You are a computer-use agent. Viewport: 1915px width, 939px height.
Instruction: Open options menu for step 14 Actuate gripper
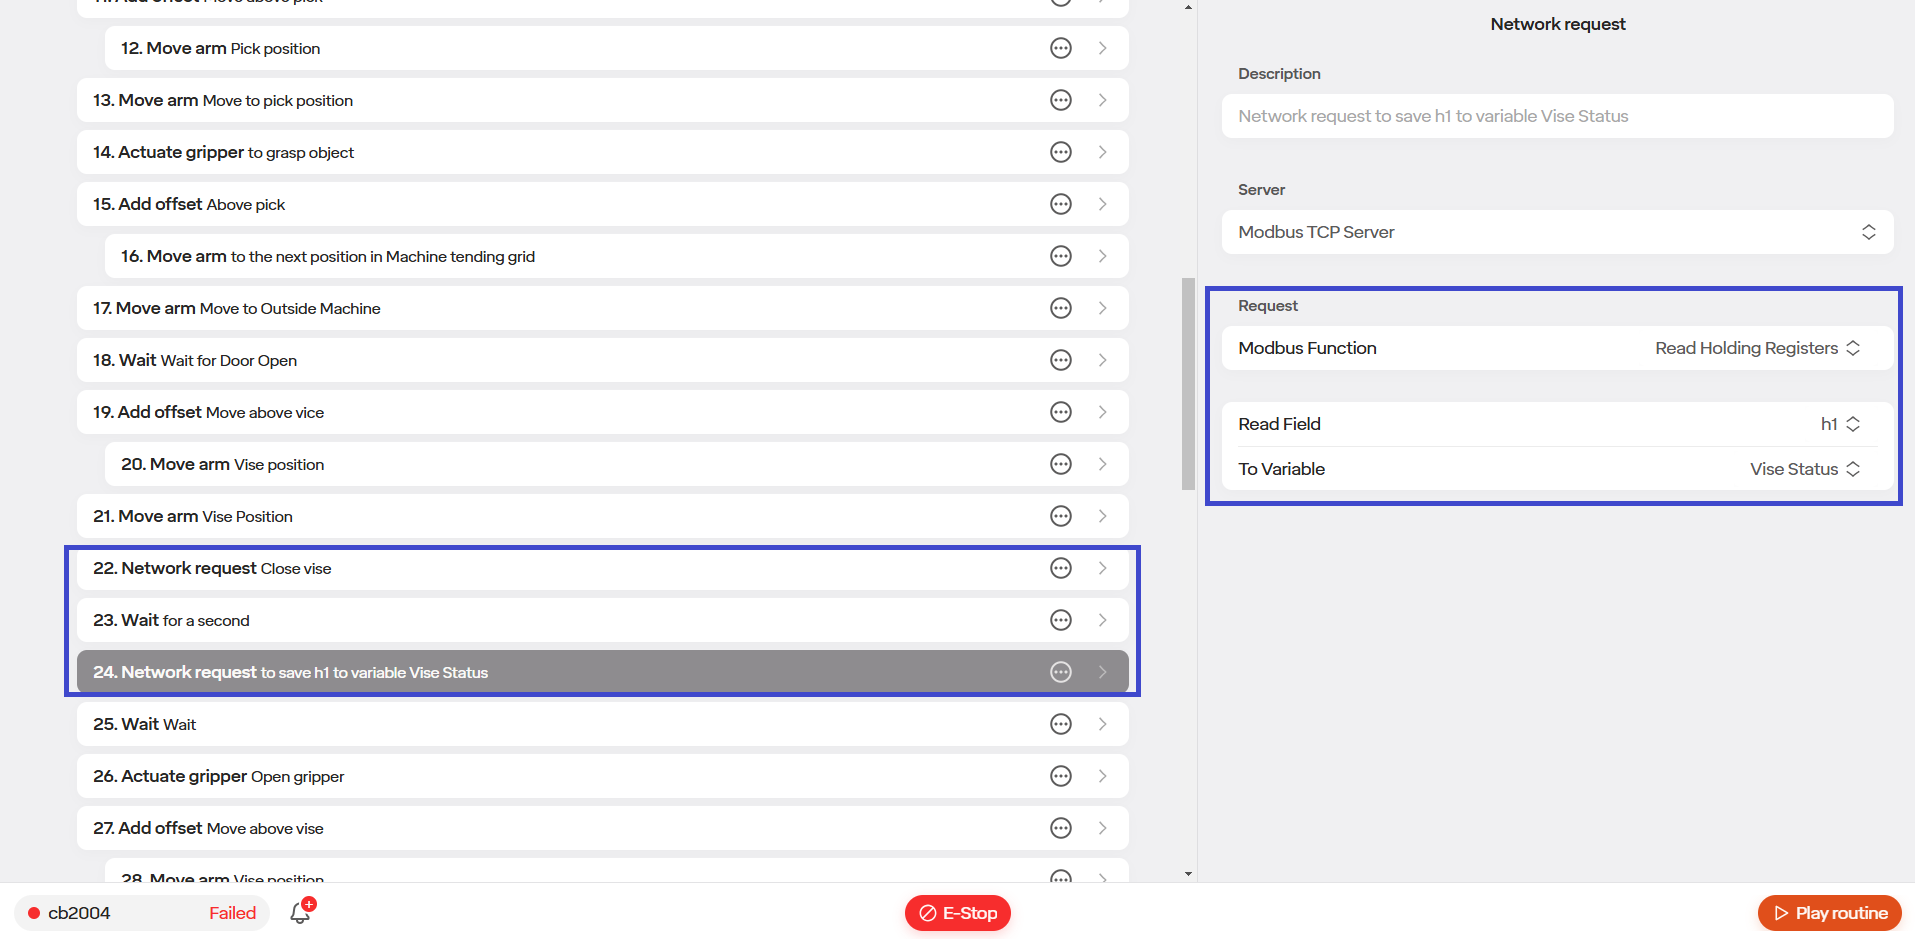(1061, 152)
